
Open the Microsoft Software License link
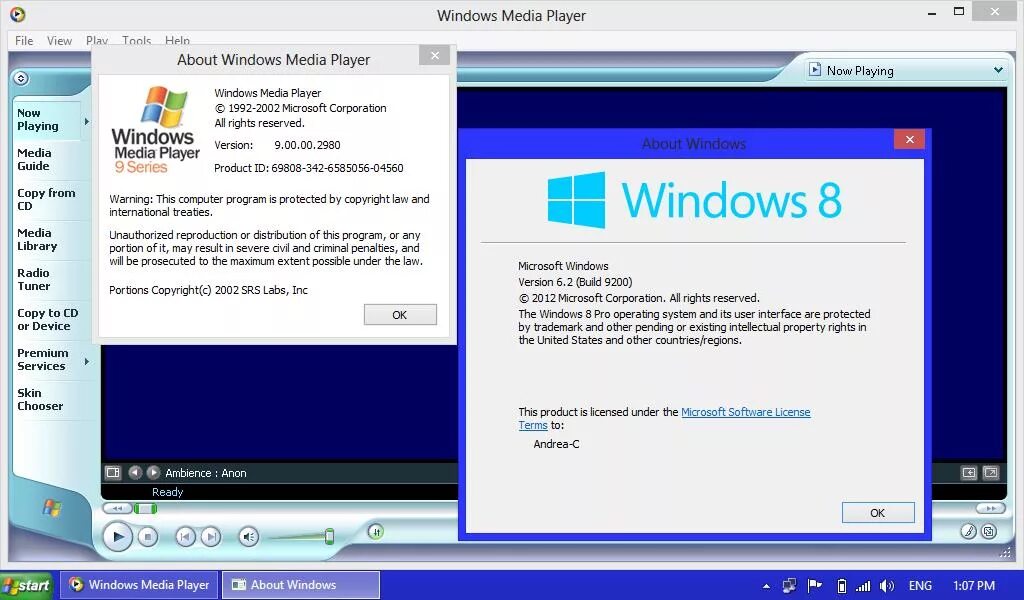pos(746,412)
